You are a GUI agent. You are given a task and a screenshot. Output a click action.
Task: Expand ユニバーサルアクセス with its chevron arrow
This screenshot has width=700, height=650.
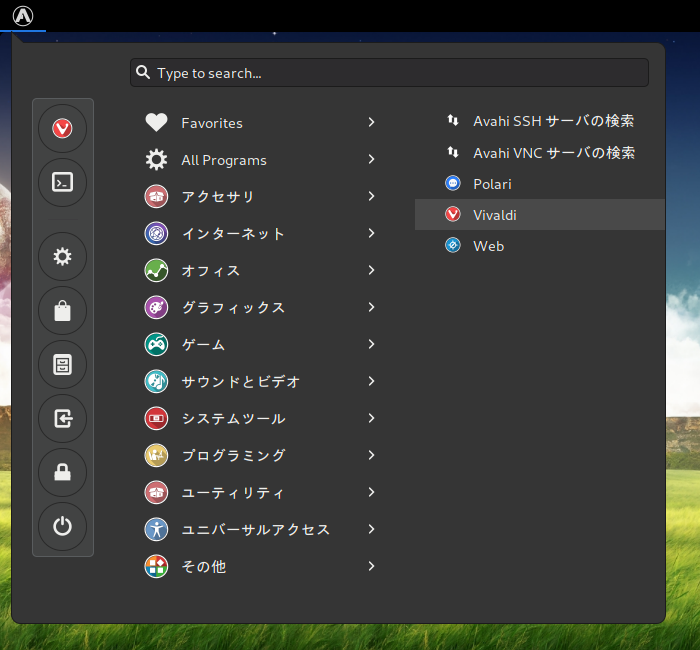(371, 529)
